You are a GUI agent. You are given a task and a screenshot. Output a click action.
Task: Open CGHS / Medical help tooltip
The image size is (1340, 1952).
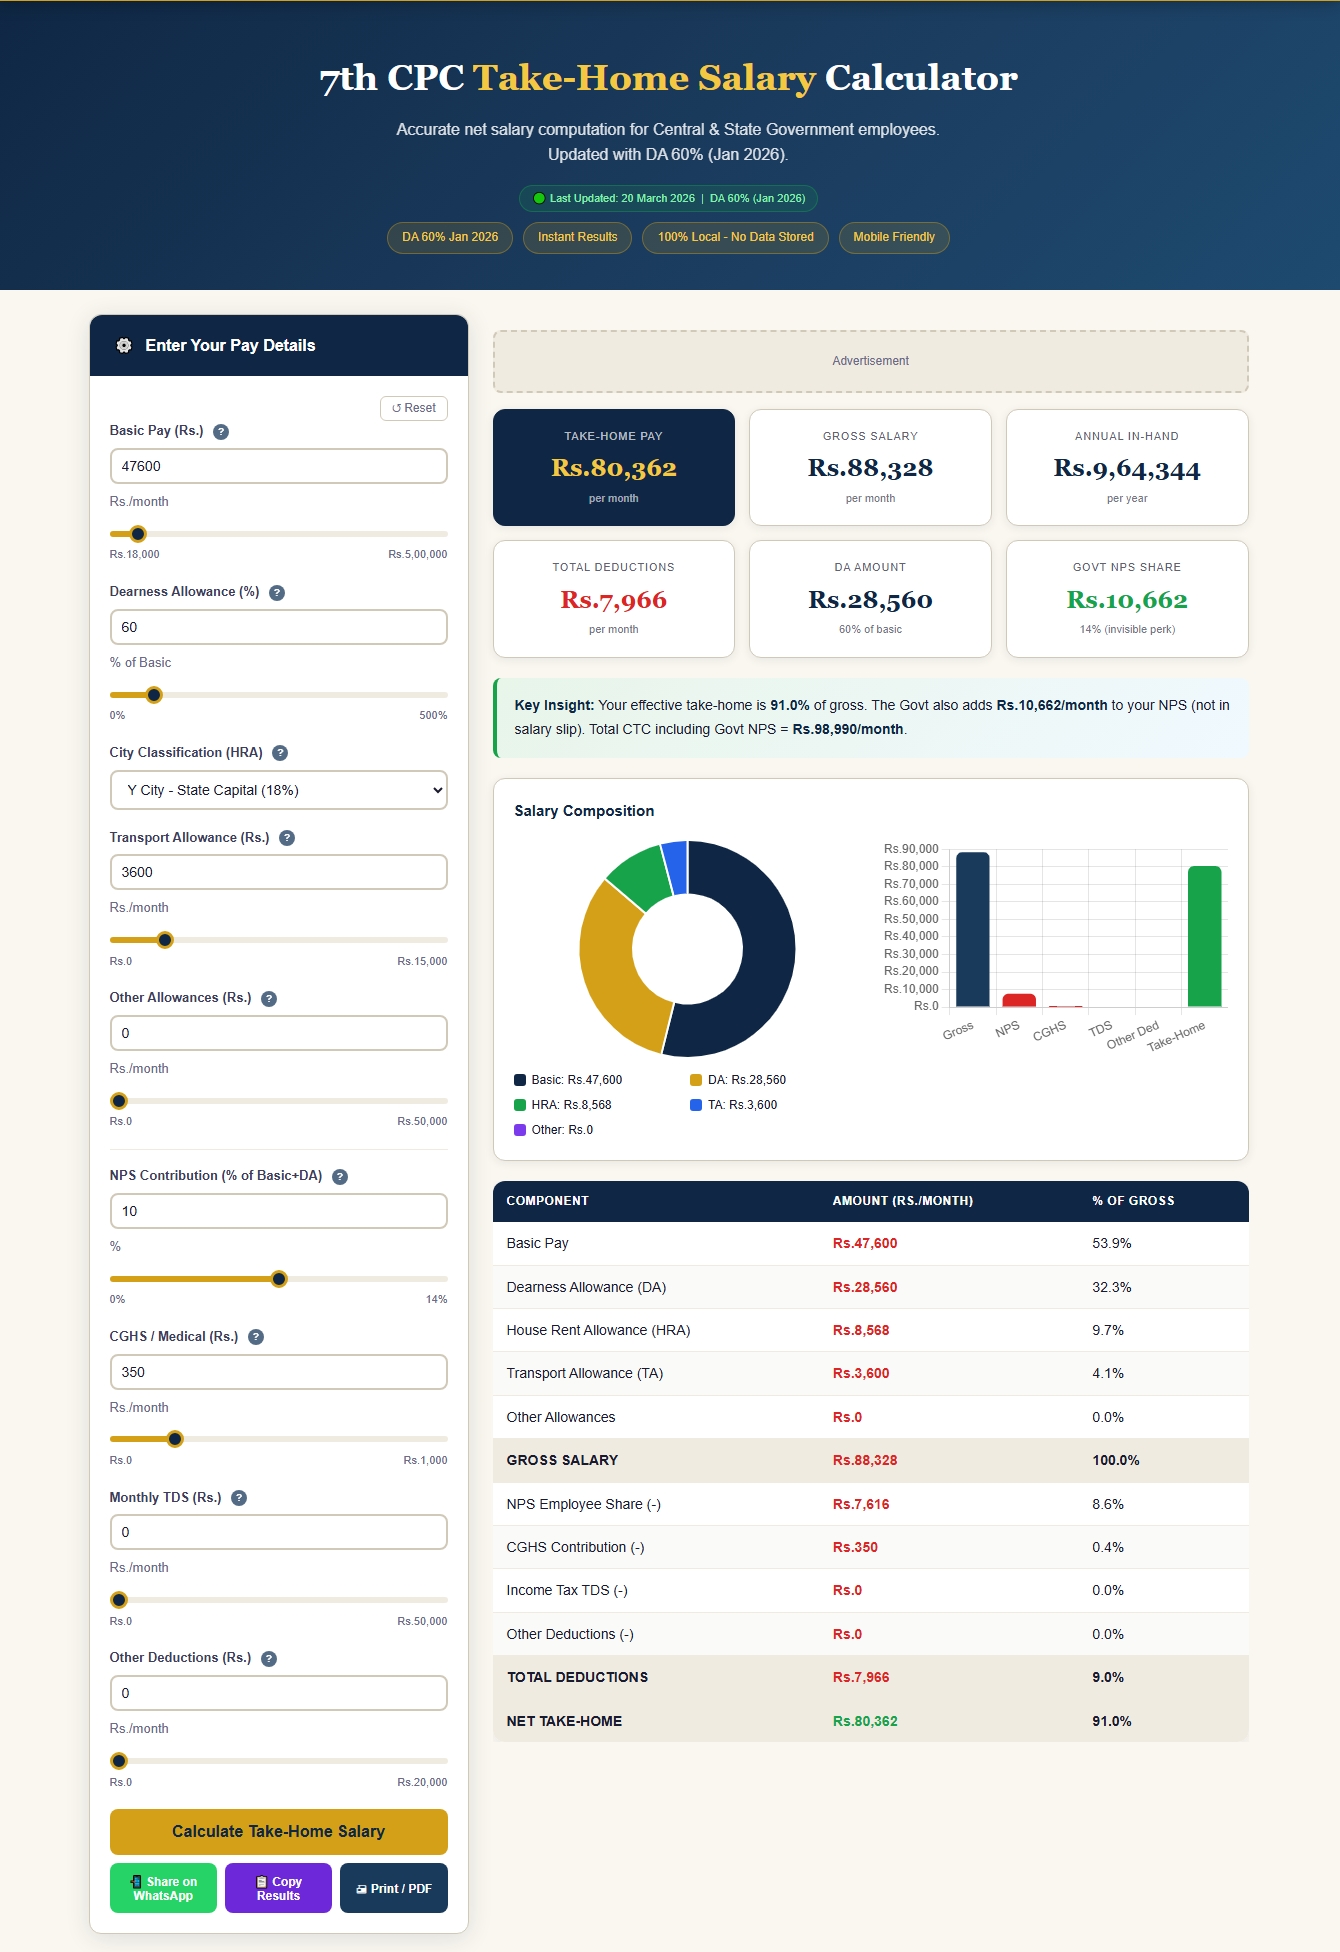click(256, 1337)
